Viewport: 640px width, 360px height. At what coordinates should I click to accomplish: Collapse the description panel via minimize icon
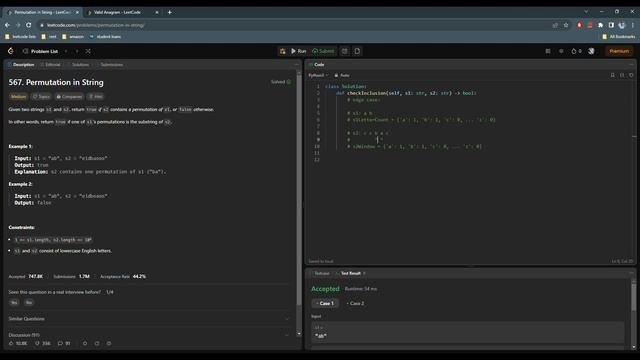(x=296, y=64)
